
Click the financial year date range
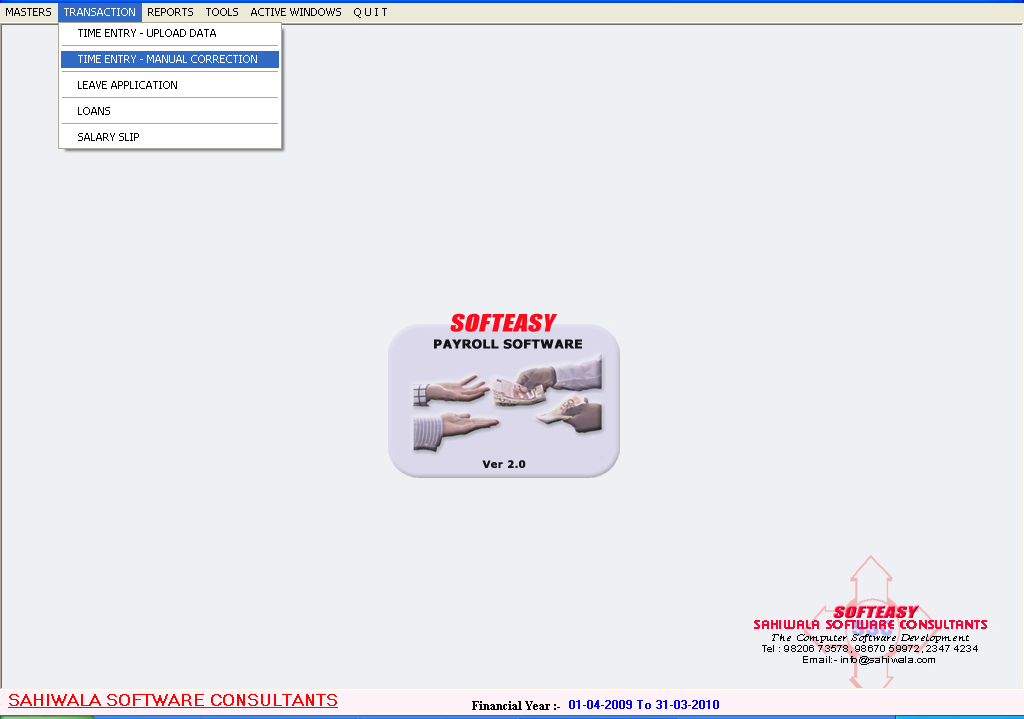643,705
